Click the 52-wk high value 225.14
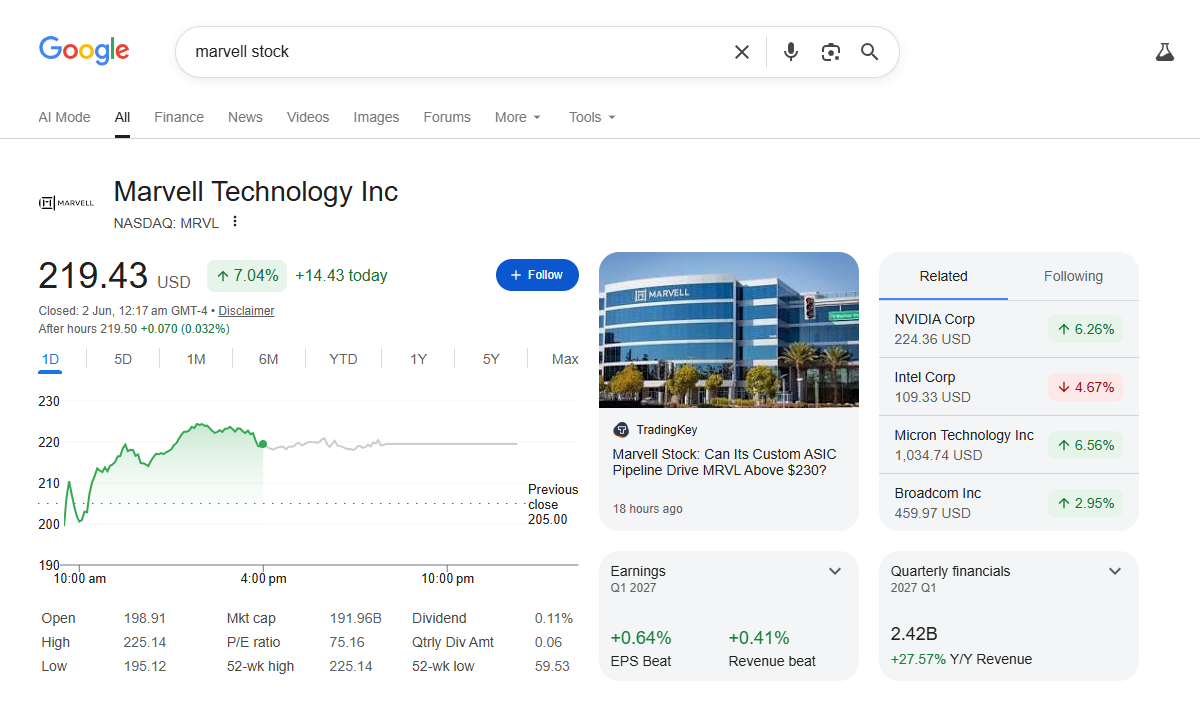 (x=351, y=666)
